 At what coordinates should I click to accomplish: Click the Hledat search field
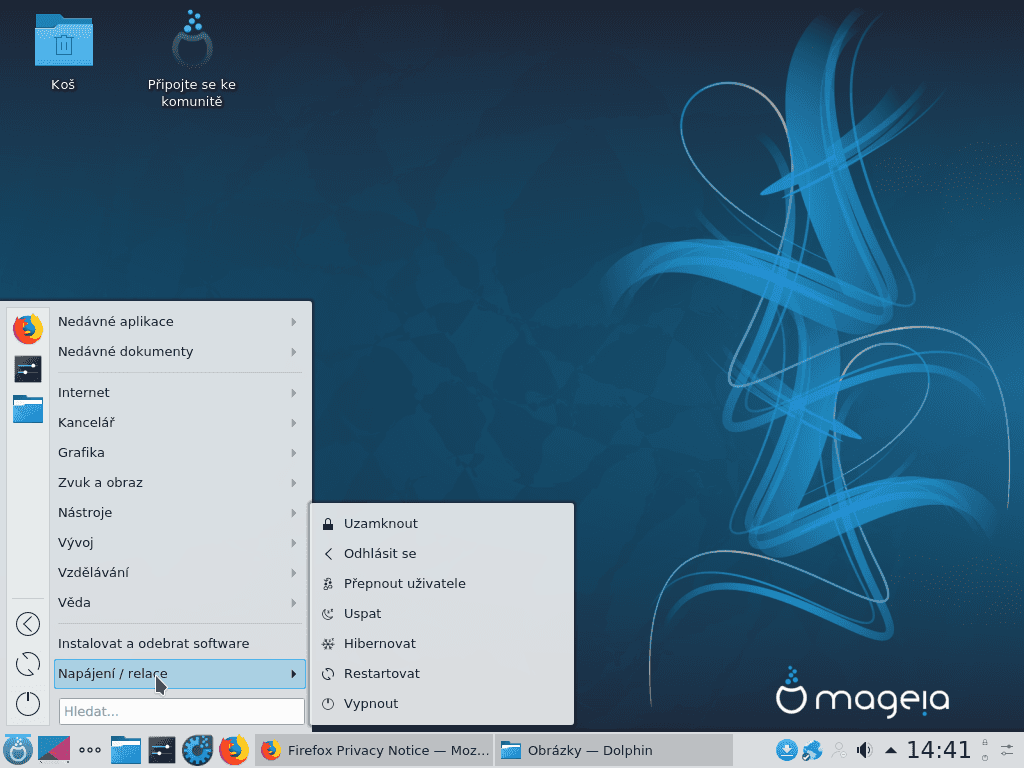(x=180, y=711)
